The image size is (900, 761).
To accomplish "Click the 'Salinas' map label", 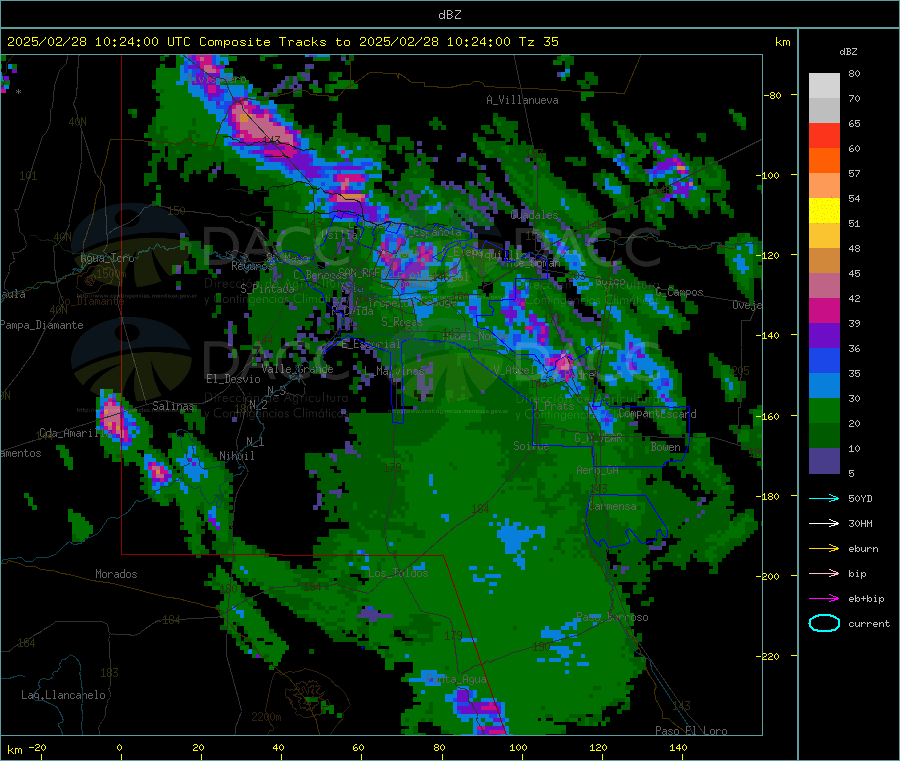I will [x=173, y=406].
